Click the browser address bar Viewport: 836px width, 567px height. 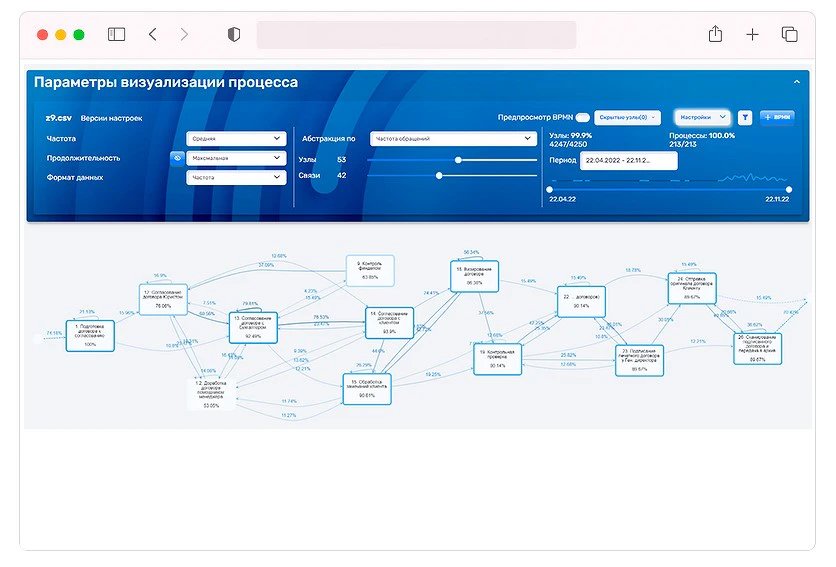(x=416, y=35)
